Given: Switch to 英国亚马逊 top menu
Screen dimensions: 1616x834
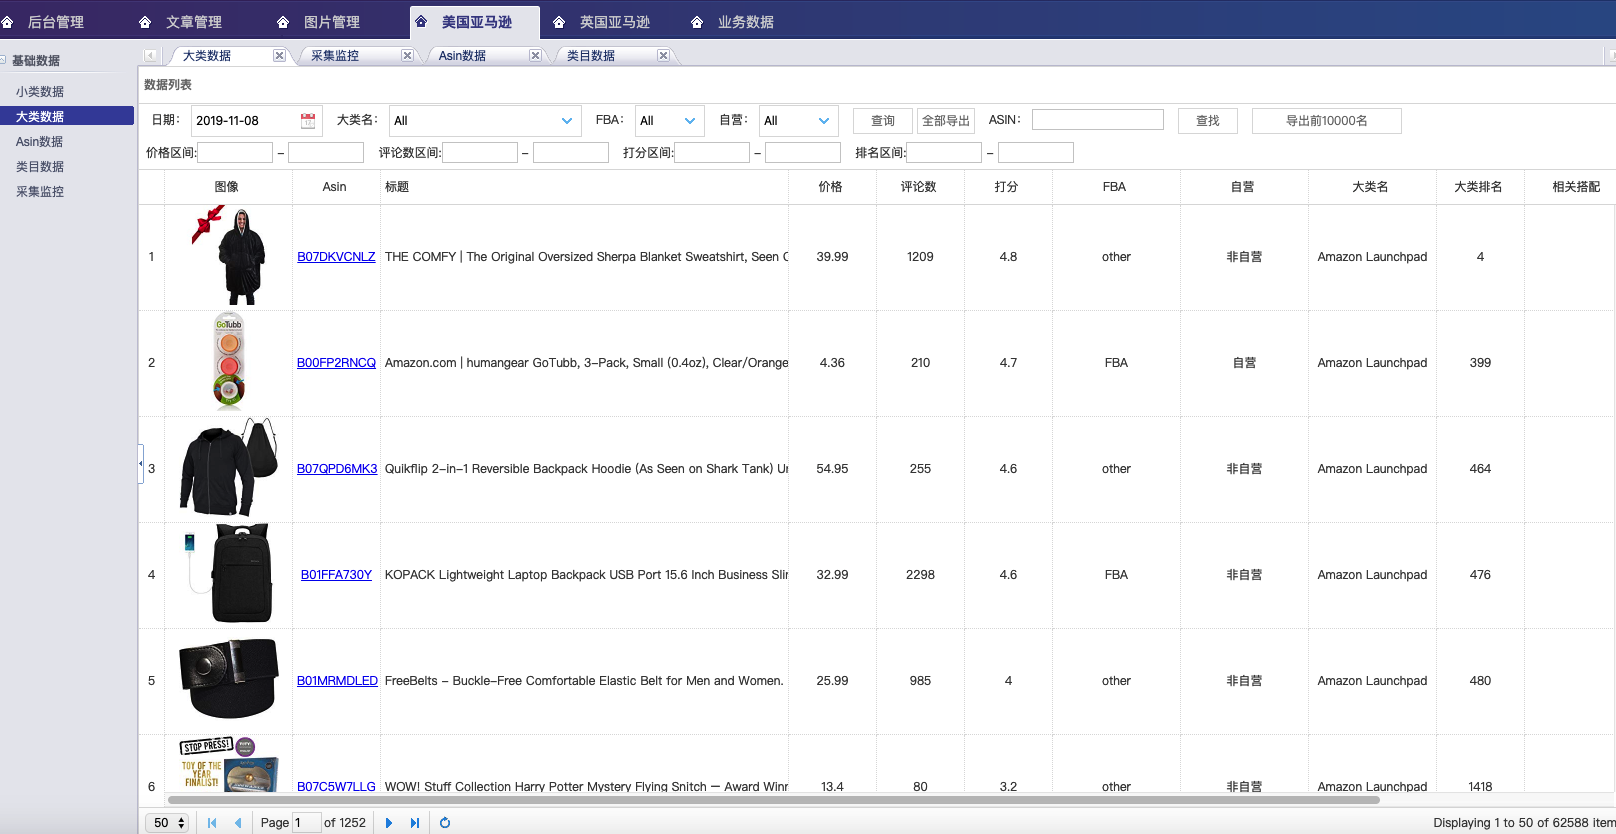Looking at the screenshot, I should [615, 22].
